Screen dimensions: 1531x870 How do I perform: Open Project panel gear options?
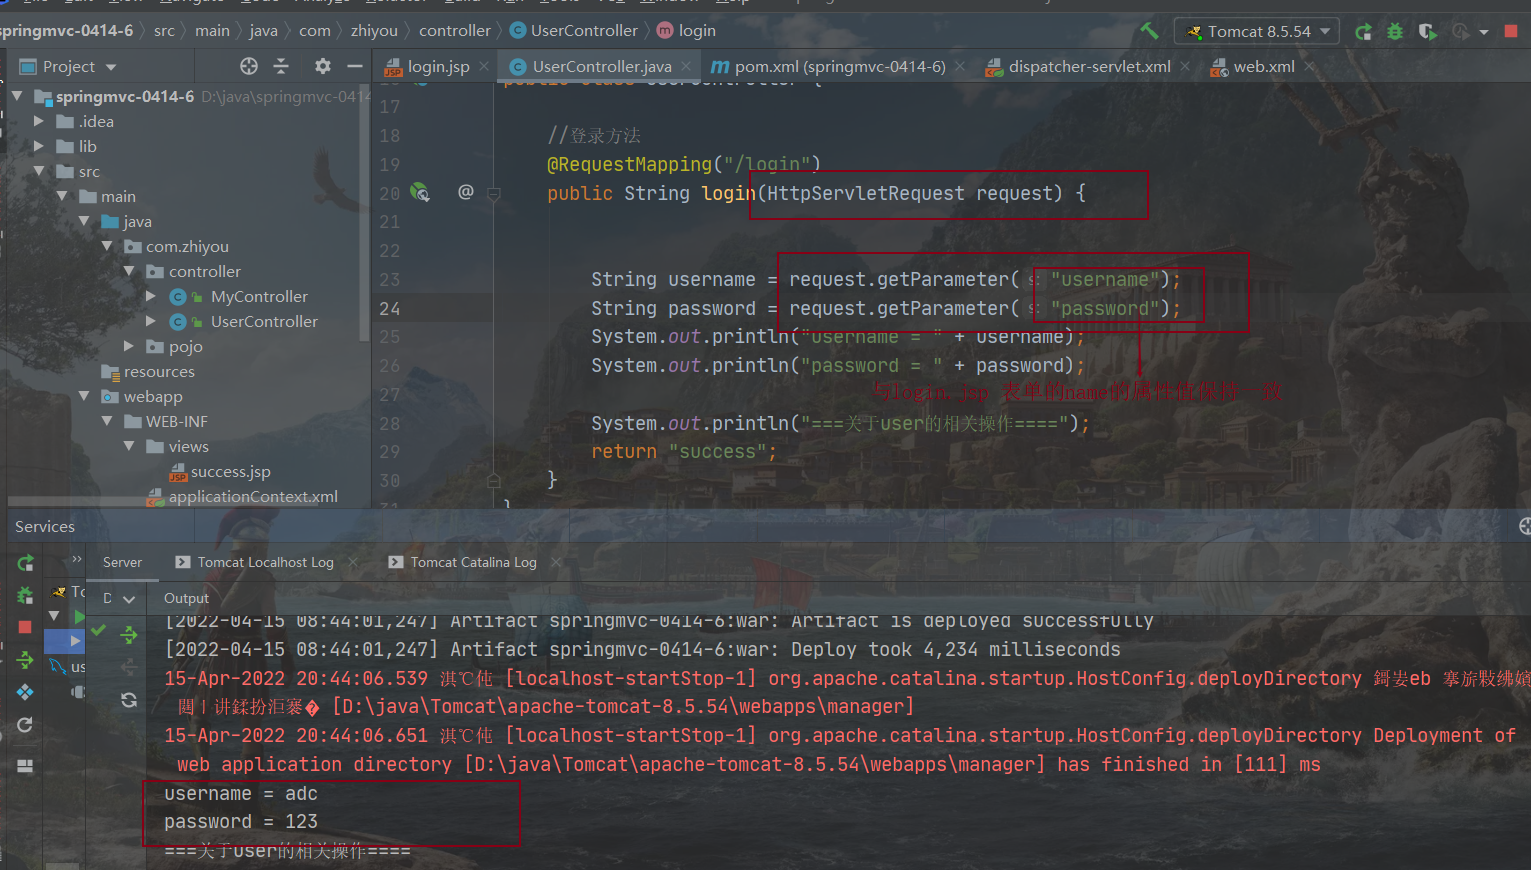(322, 66)
